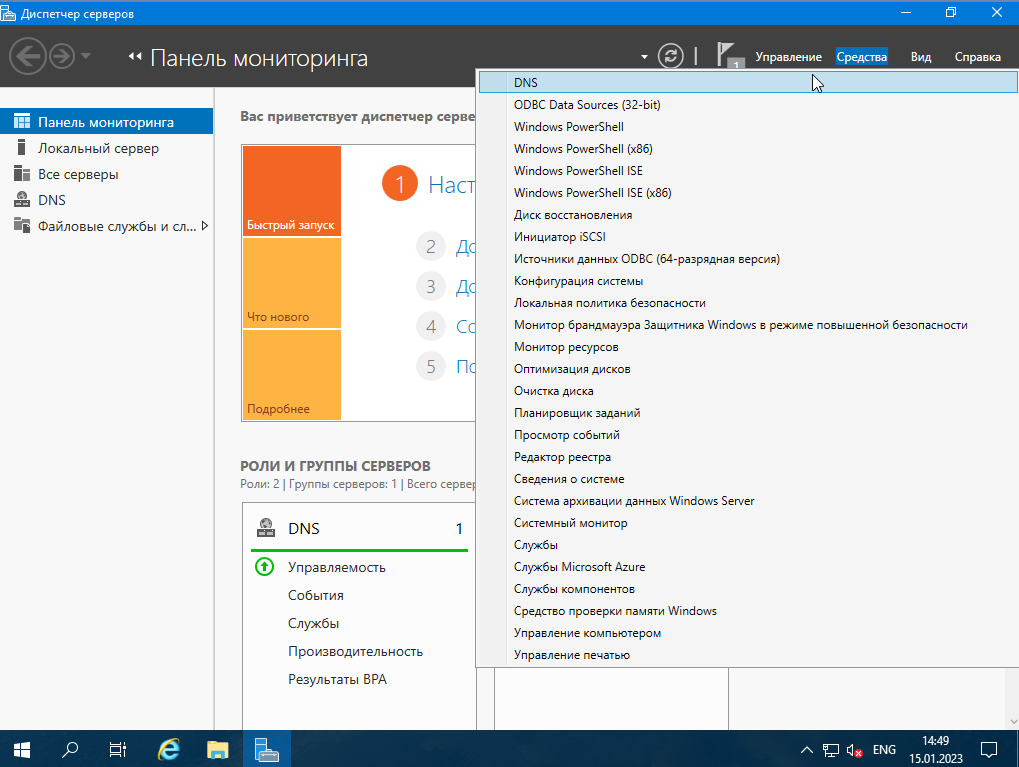This screenshot has height=767, width=1019.
Task: Select DNS in the left sidebar
Action: [107, 200]
